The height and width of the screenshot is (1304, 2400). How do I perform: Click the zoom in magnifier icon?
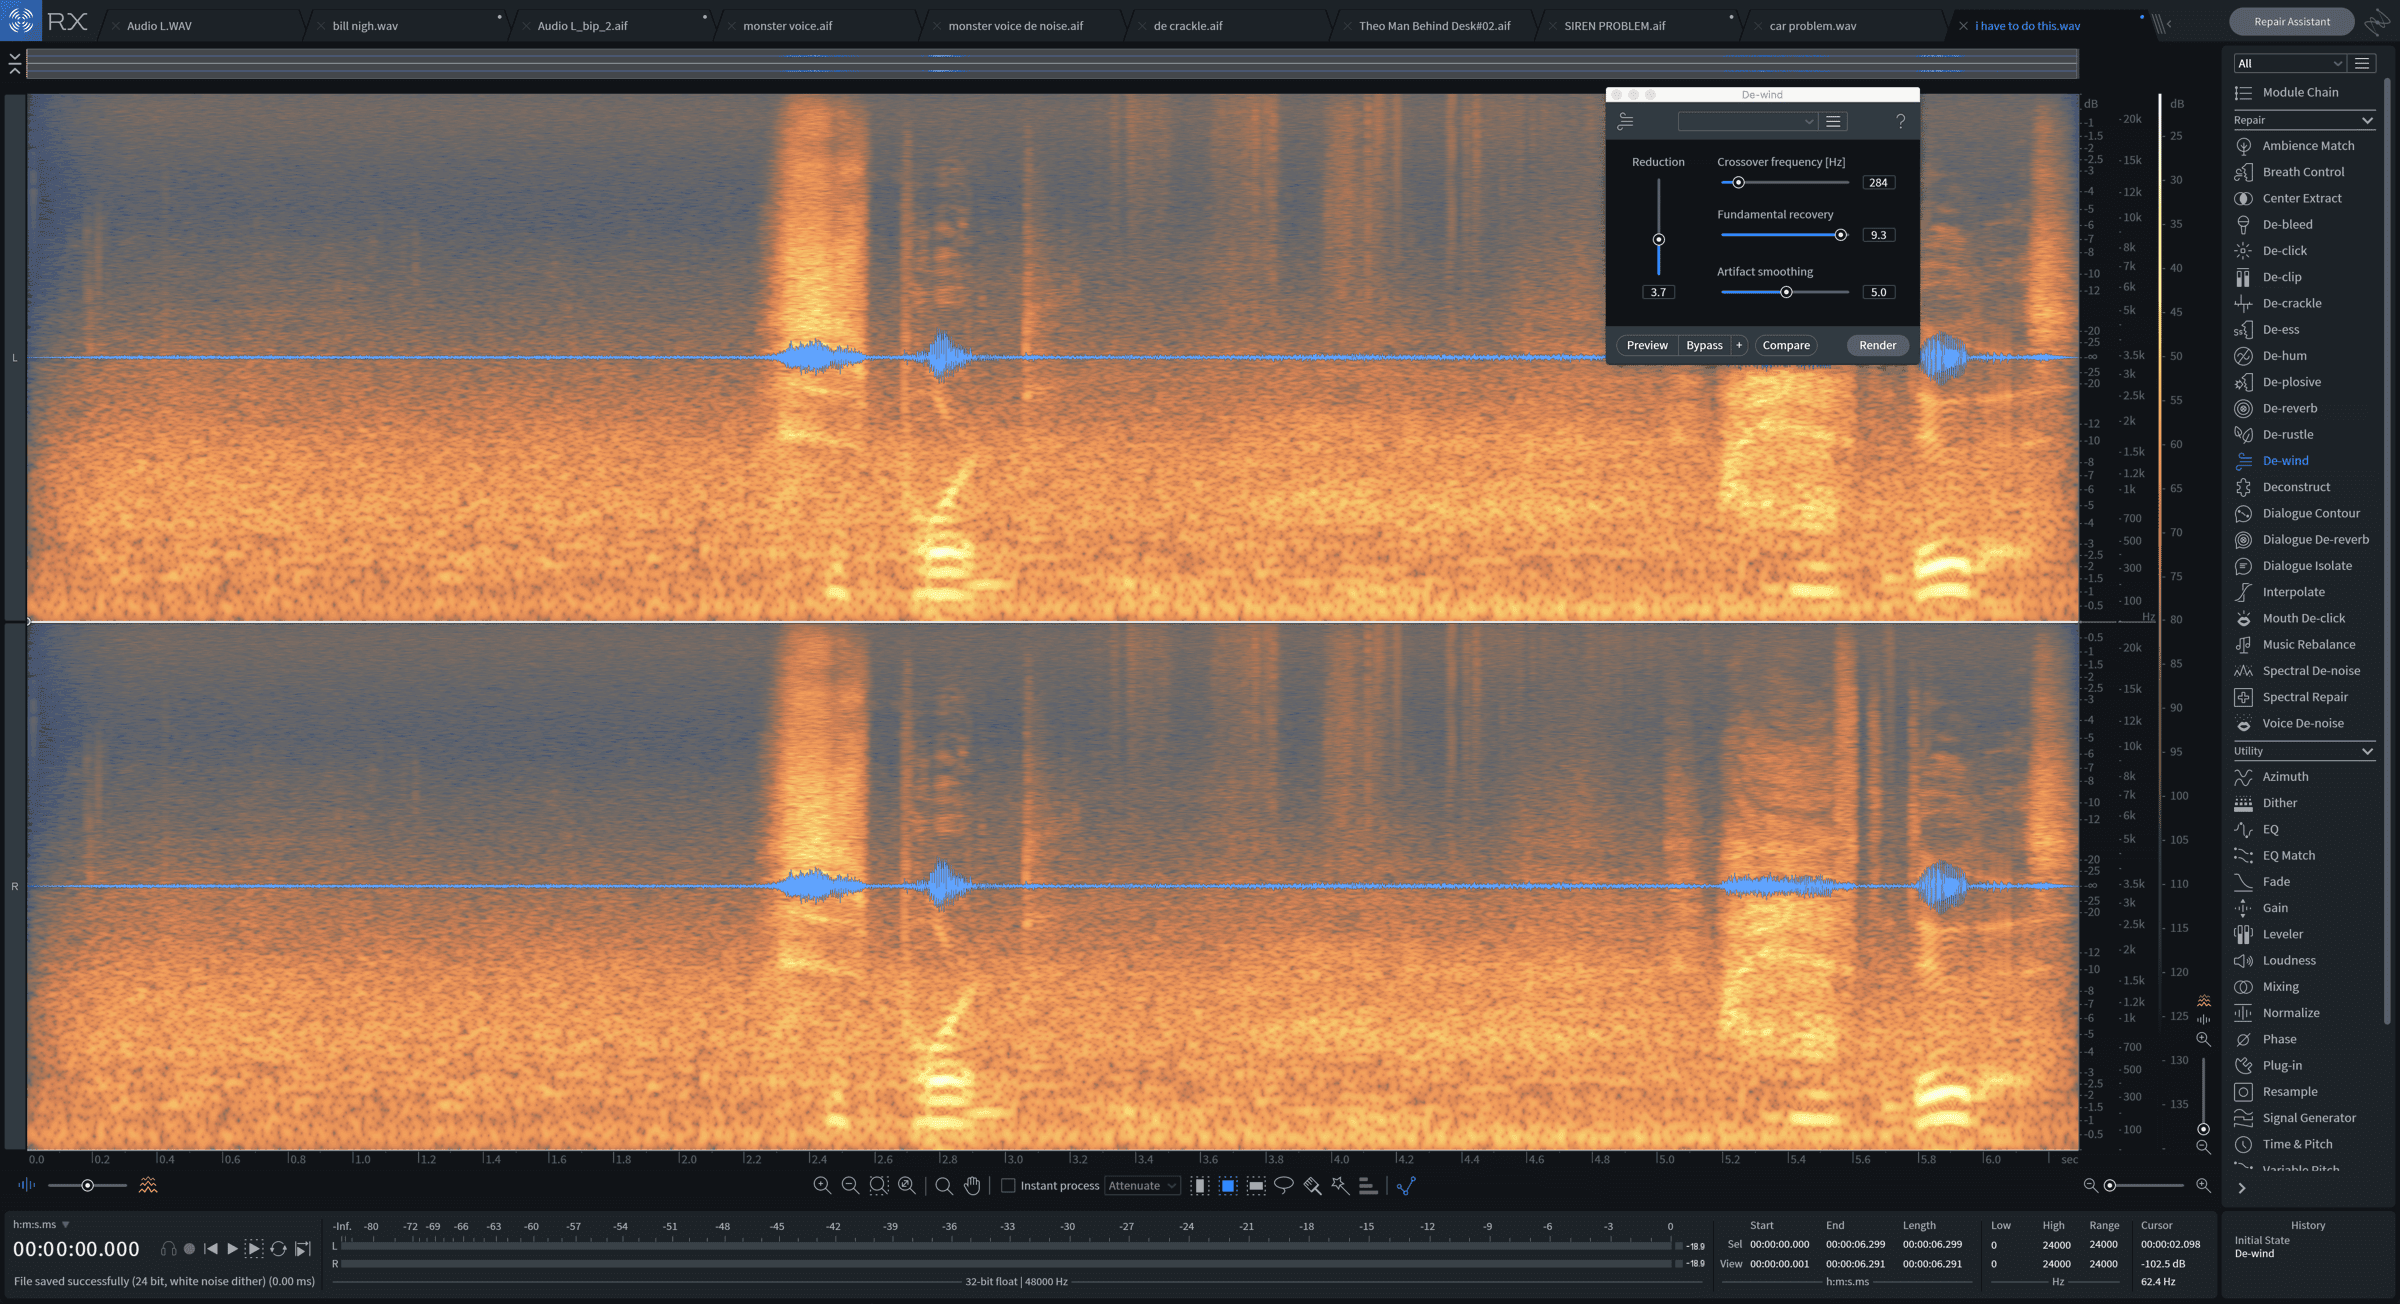[822, 1186]
